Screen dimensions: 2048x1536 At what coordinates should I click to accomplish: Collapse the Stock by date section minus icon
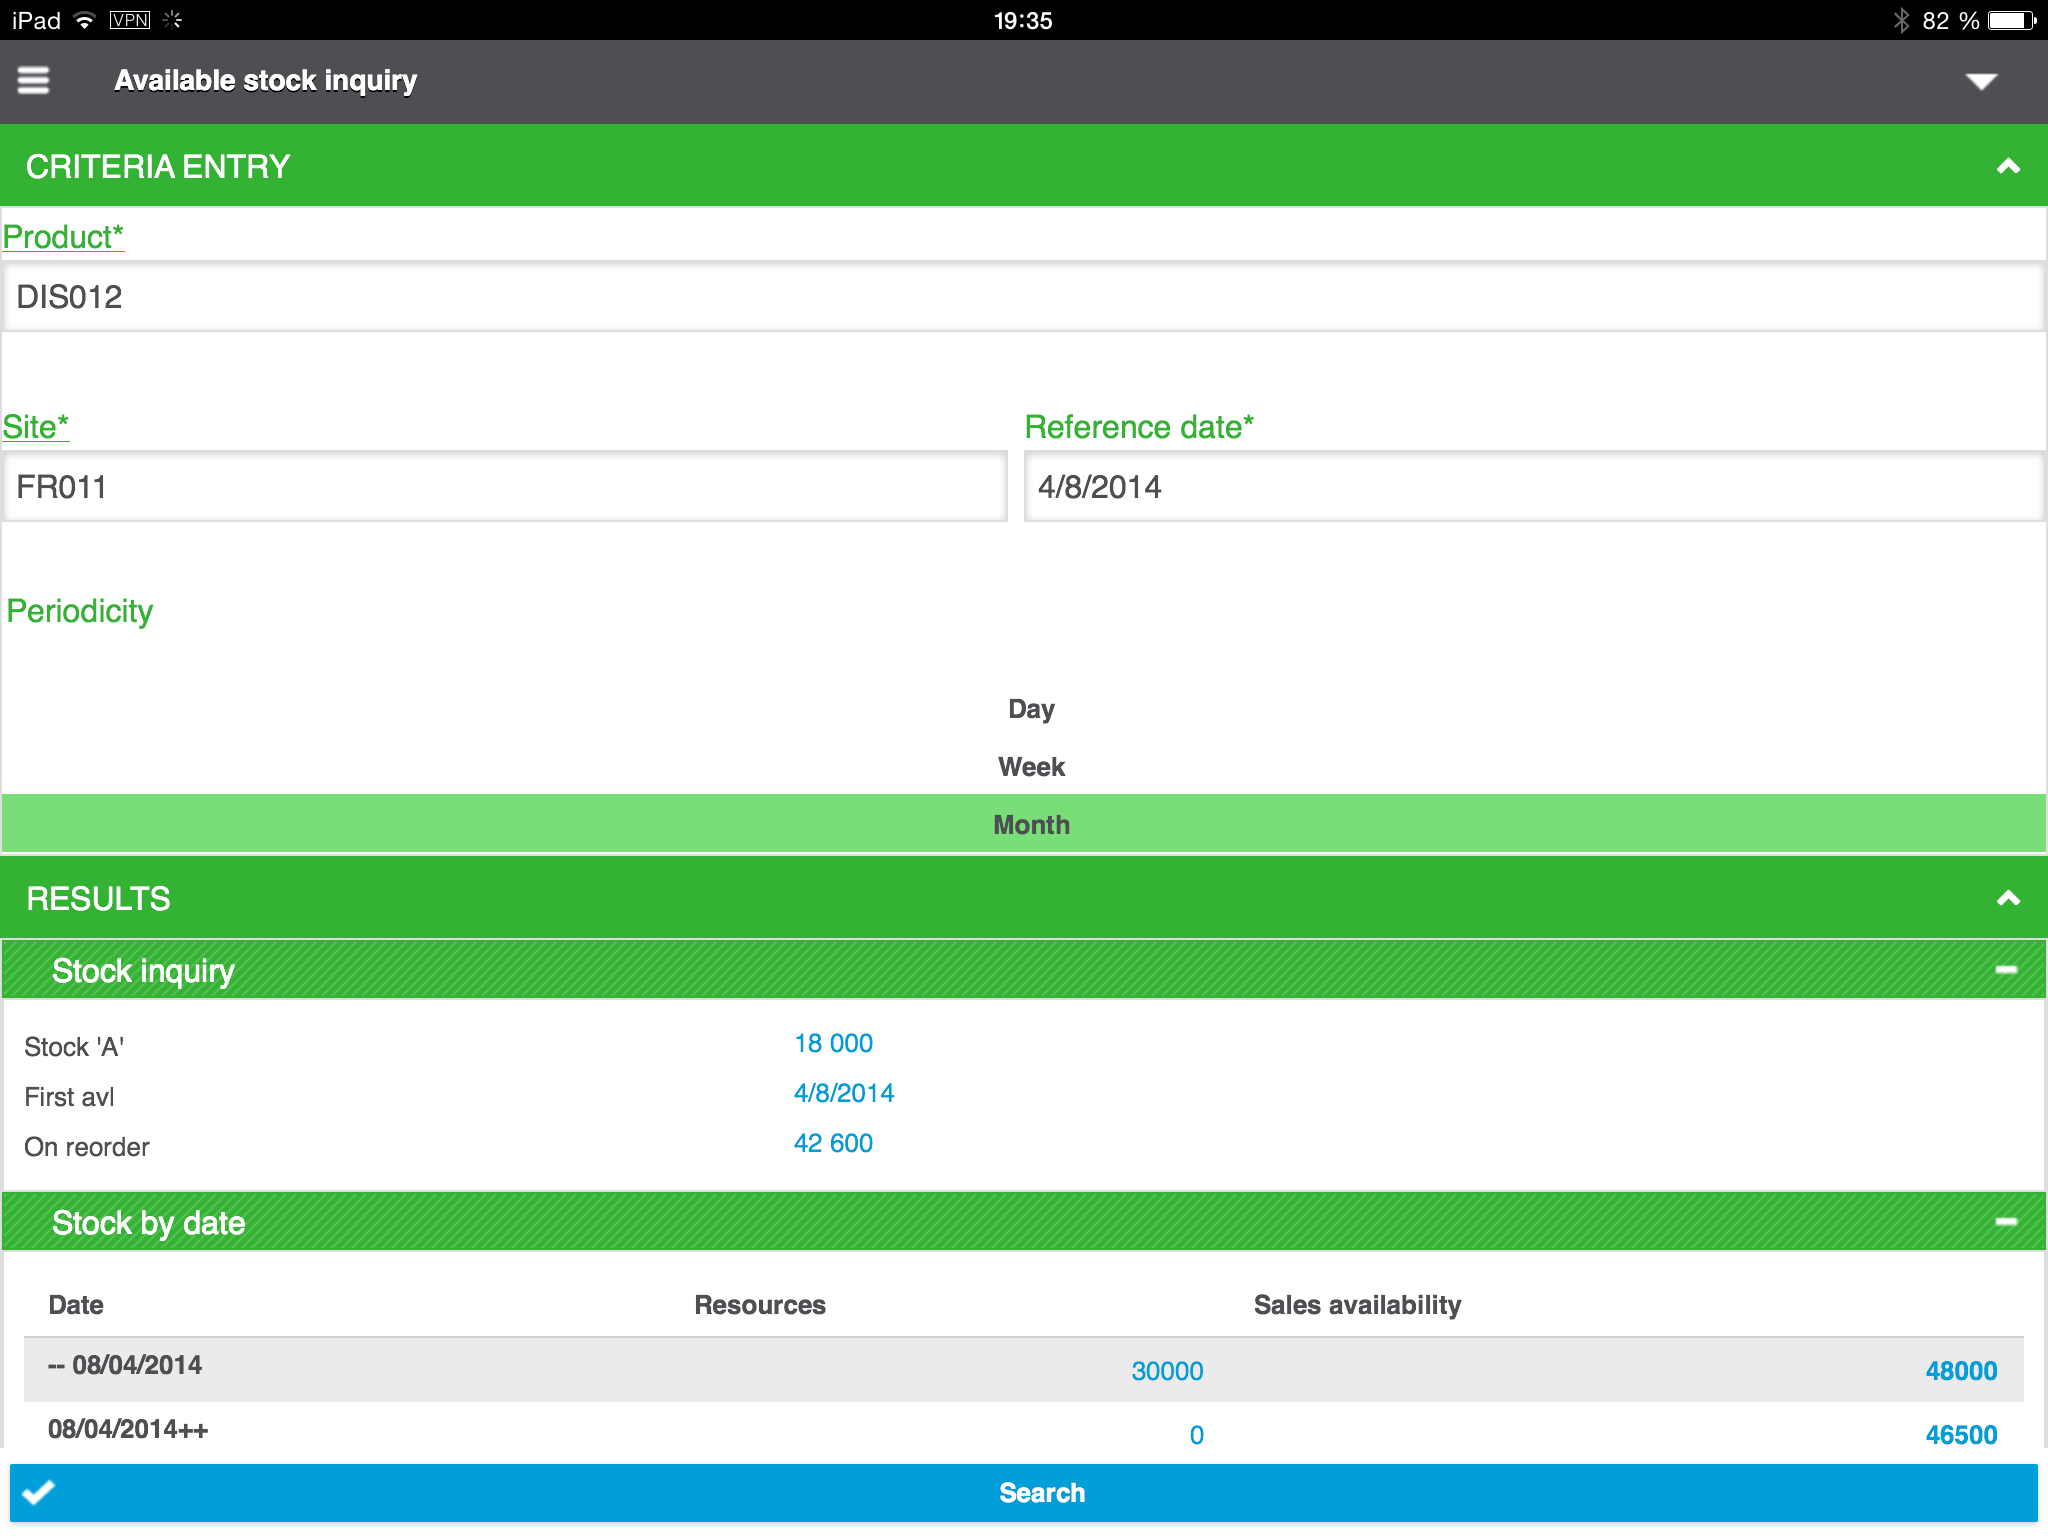pos(2007,1221)
